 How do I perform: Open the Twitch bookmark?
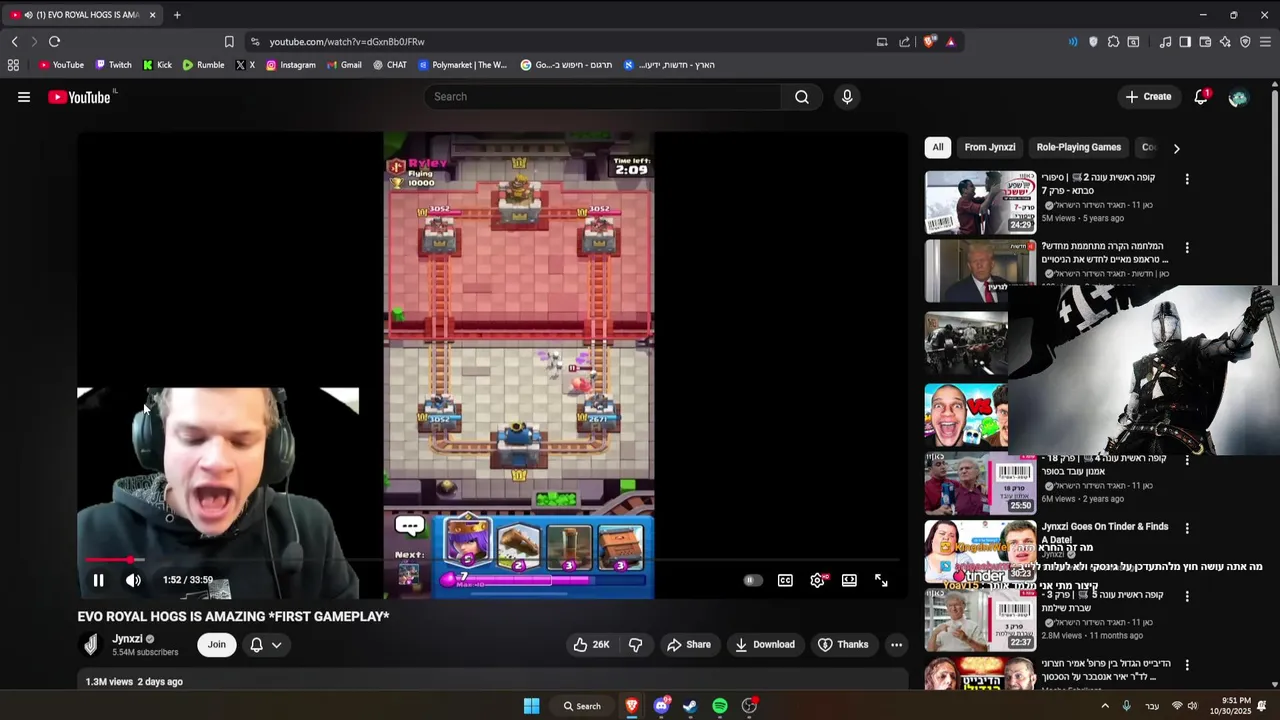click(113, 65)
